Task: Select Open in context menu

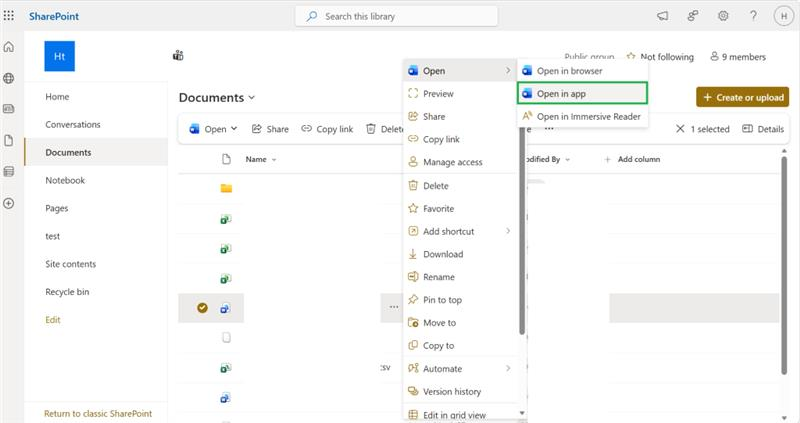Action: [x=459, y=70]
